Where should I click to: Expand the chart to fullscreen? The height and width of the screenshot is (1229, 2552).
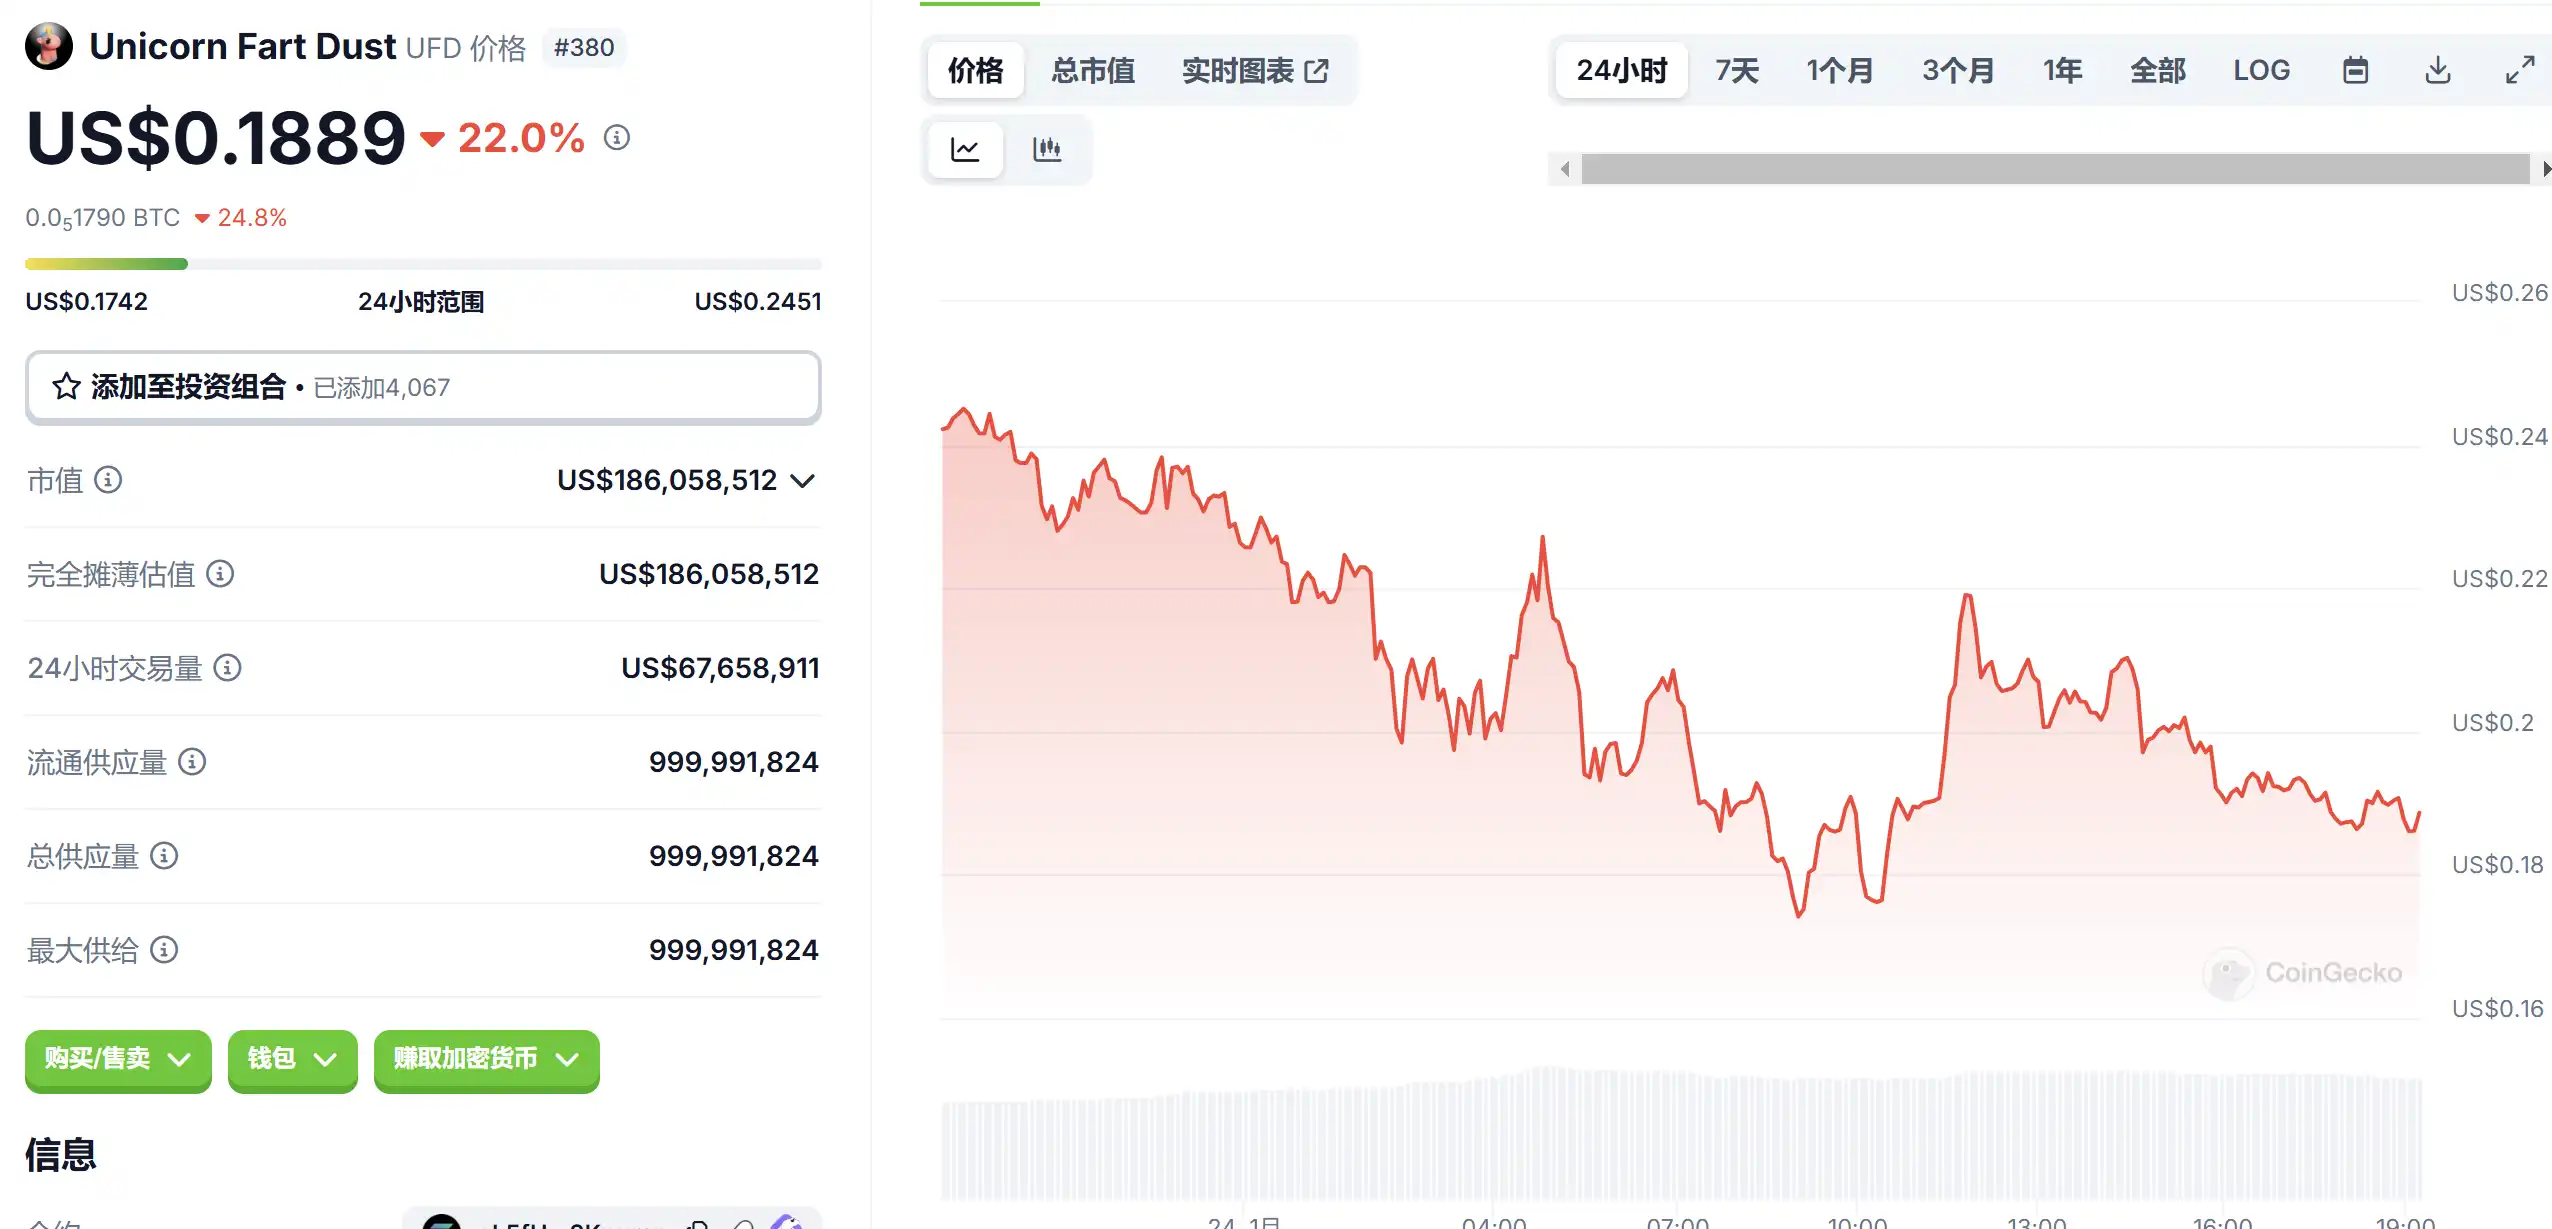(2520, 70)
